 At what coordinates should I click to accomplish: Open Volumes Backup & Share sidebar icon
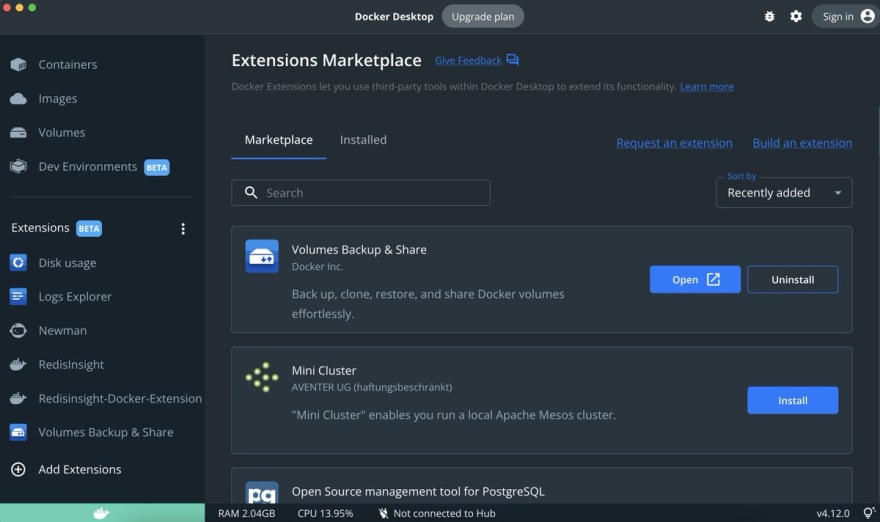(x=18, y=432)
